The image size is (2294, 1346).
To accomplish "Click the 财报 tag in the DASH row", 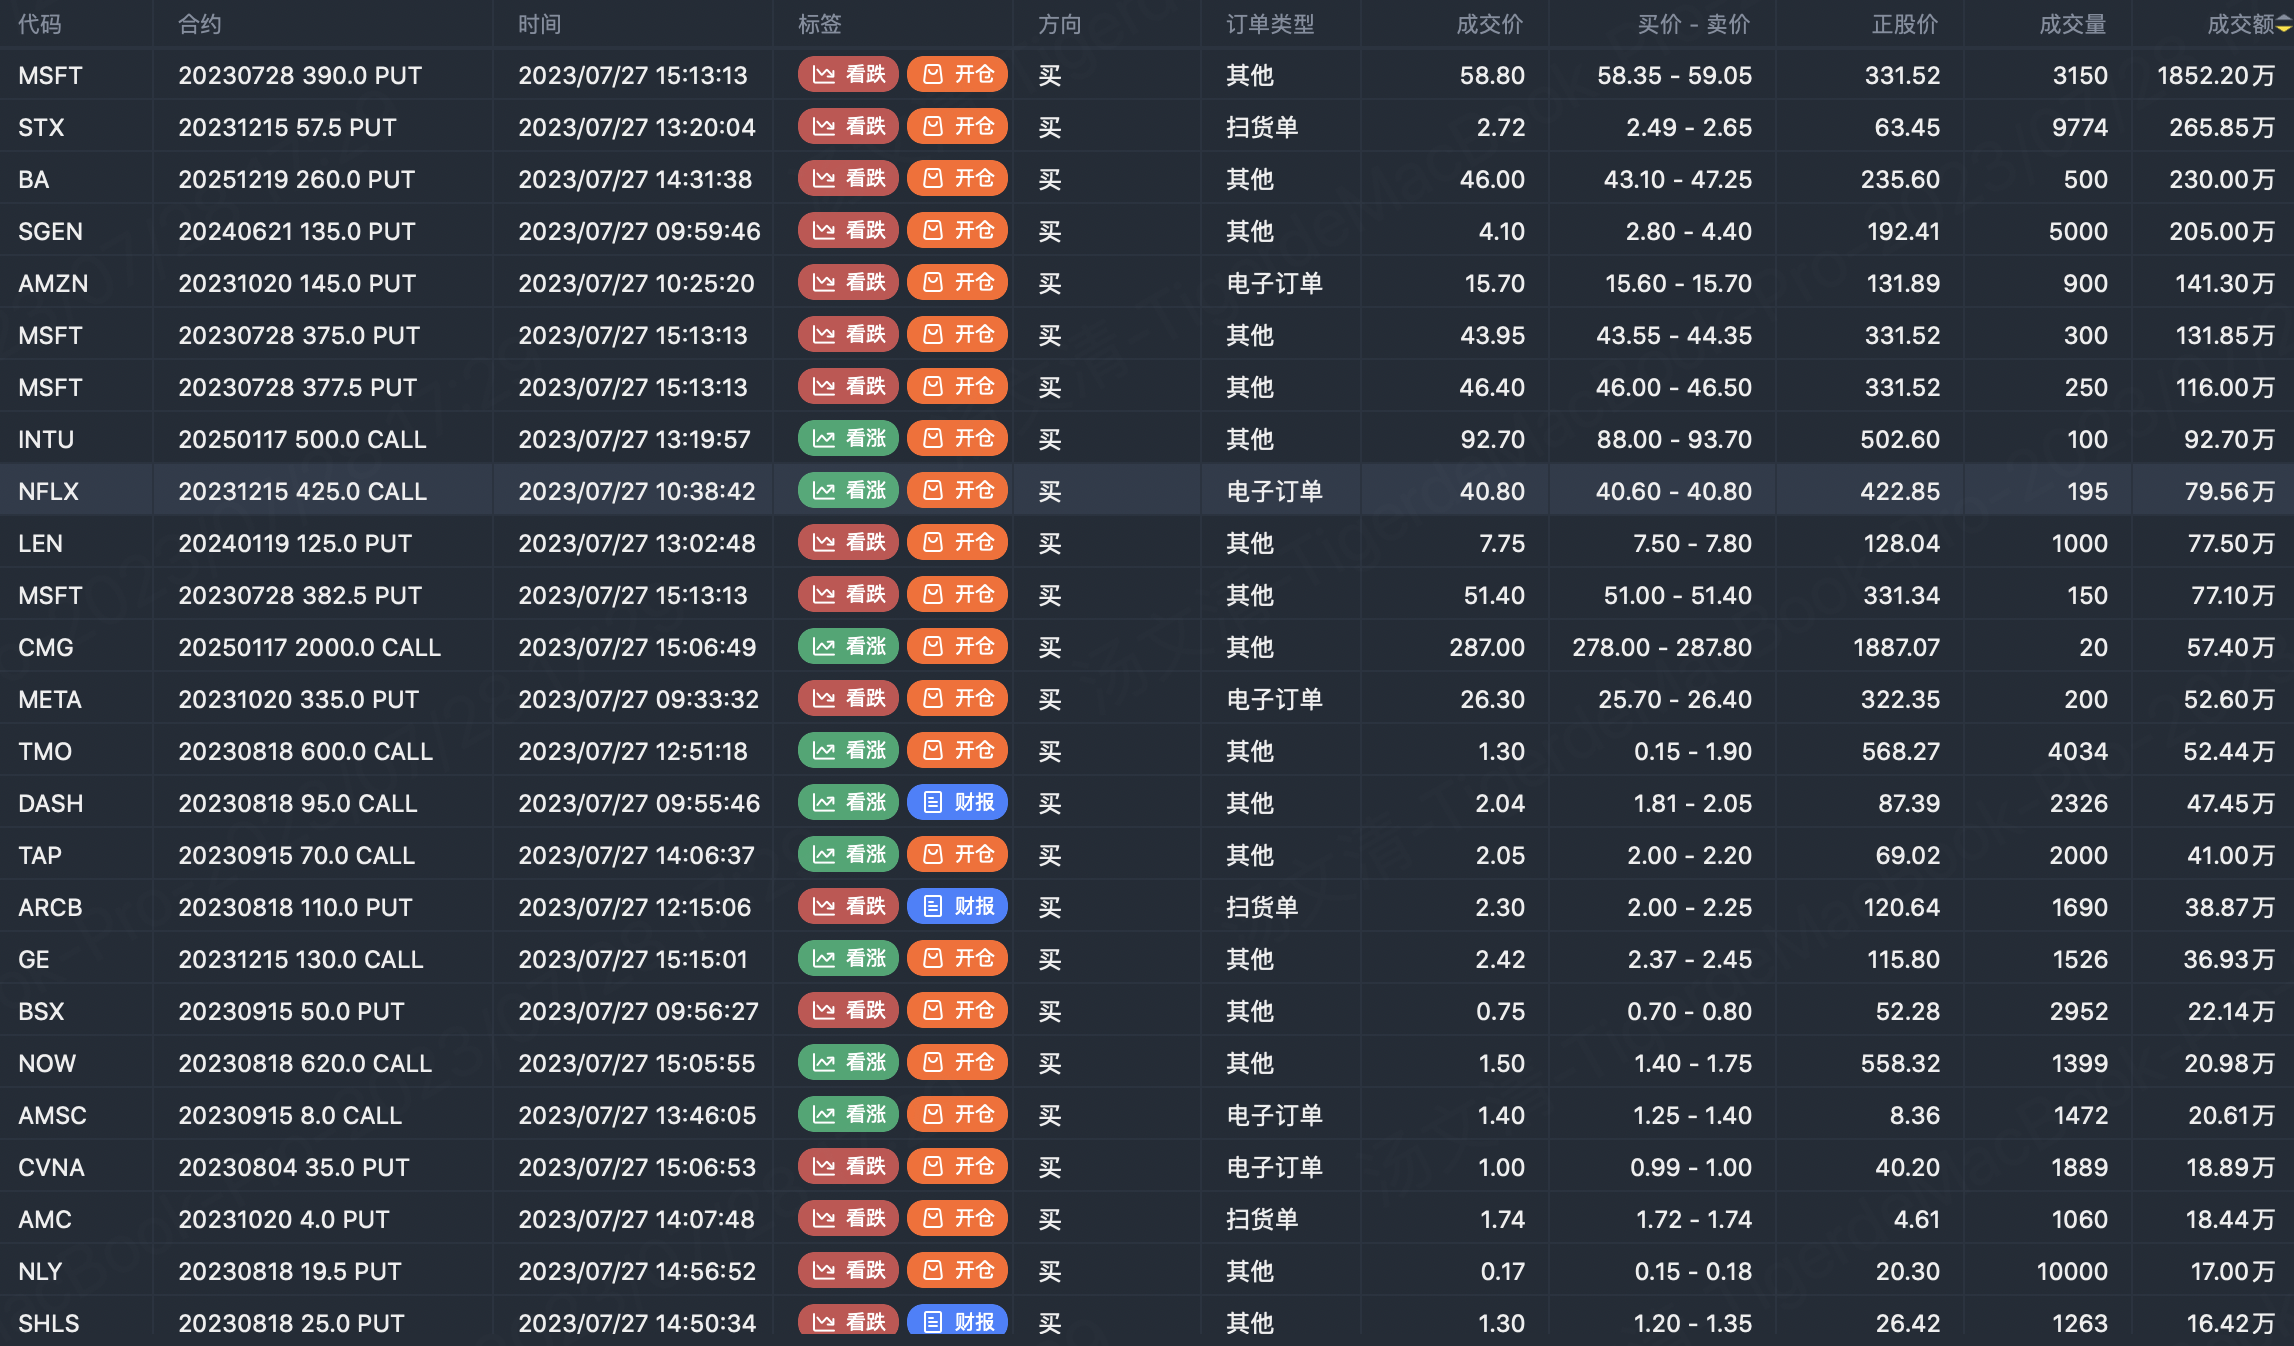I will tap(957, 803).
